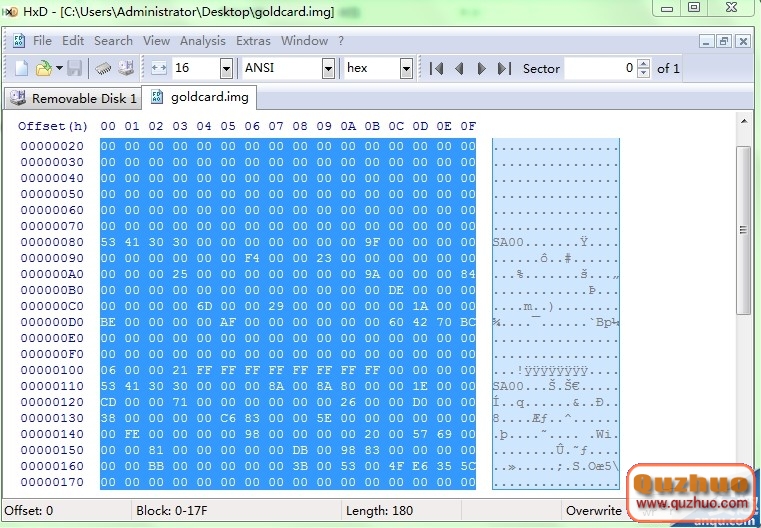Open the View menu
The image size is (761, 528).
(156, 41)
